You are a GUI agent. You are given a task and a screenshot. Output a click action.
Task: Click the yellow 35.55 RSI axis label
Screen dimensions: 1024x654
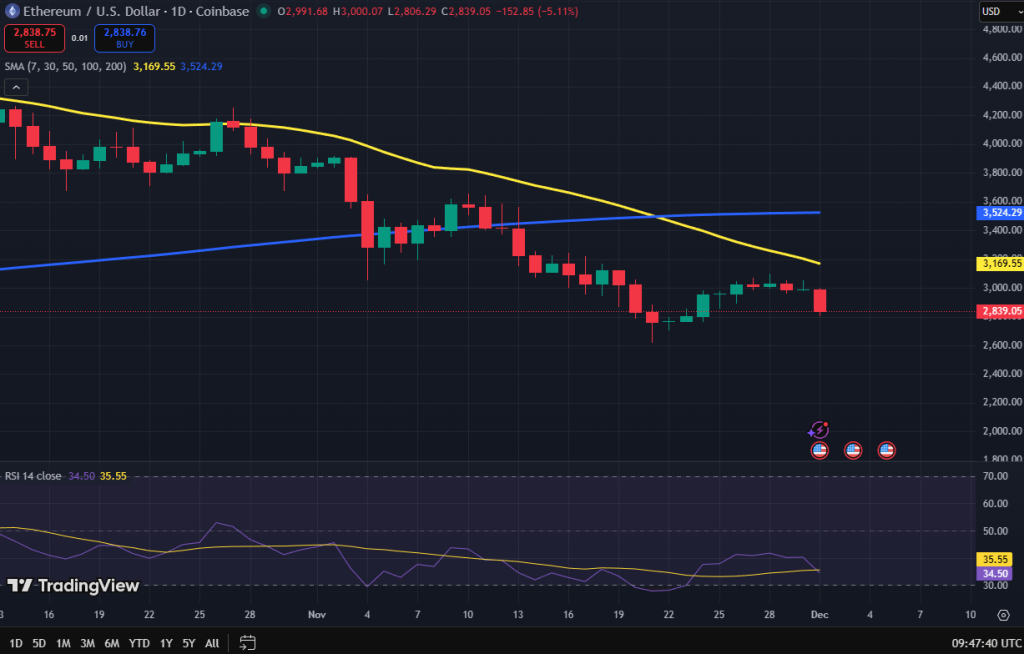(995, 559)
